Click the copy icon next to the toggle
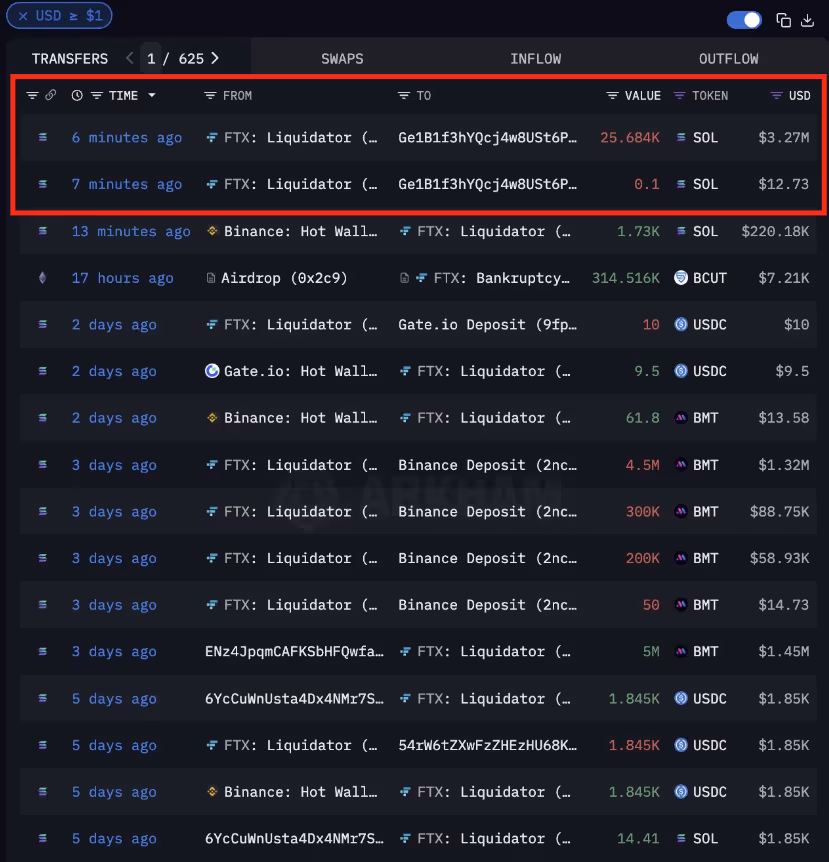This screenshot has width=829, height=862. [783, 20]
